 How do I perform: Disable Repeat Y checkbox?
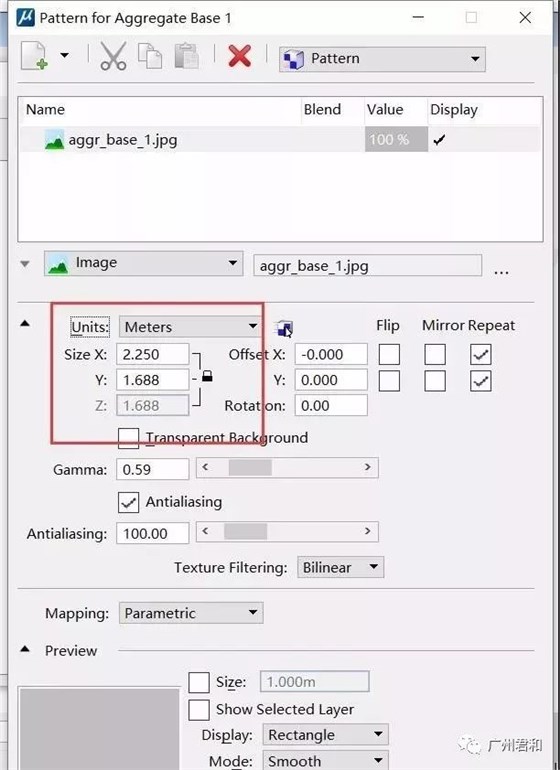(480, 381)
